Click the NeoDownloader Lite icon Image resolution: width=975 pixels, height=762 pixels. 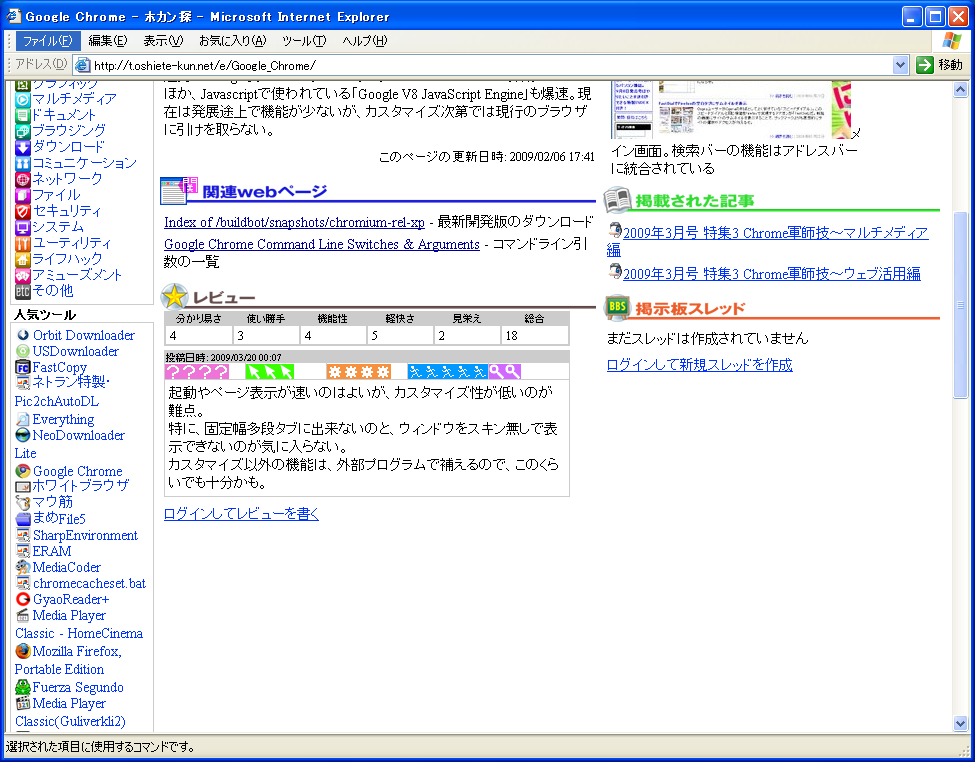coord(23,435)
